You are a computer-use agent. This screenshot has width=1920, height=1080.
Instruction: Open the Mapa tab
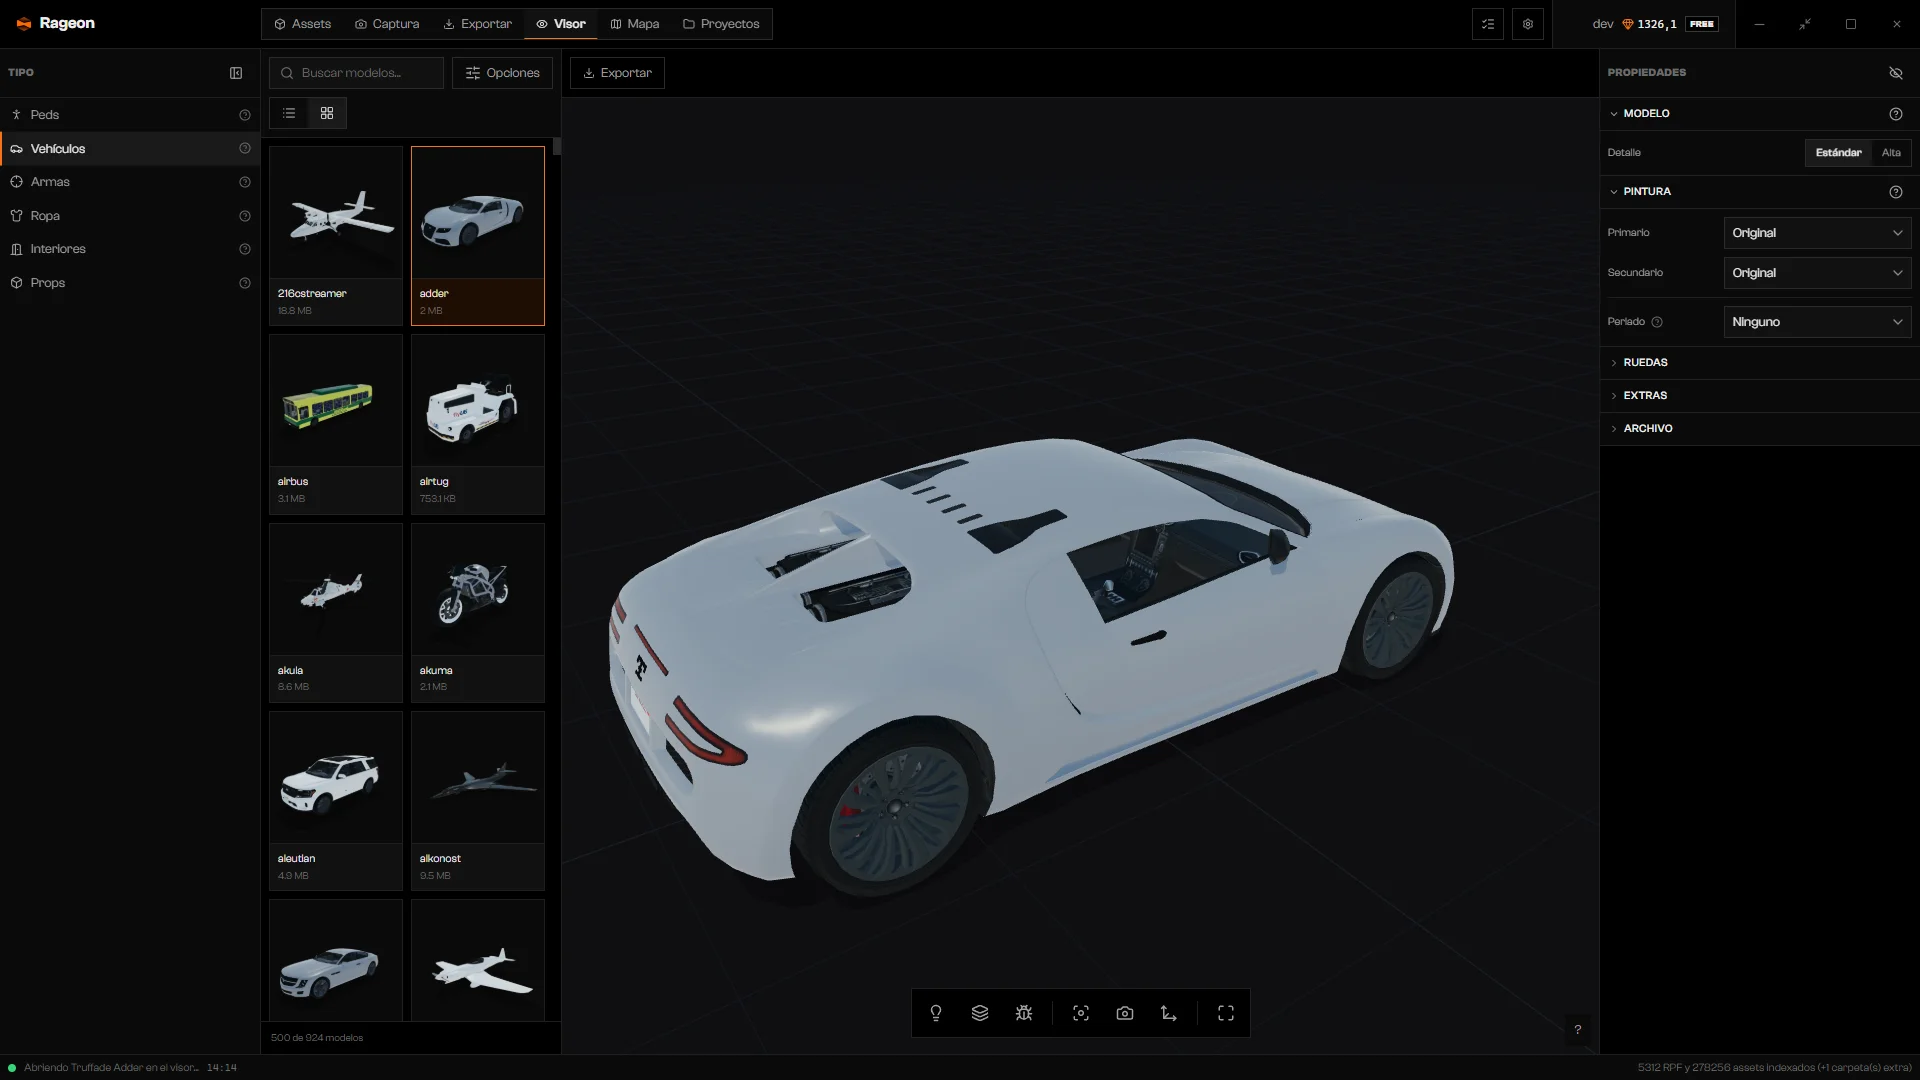pyautogui.click(x=635, y=24)
